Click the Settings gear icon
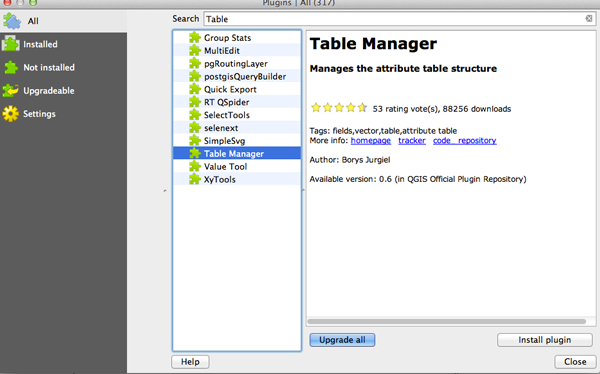Screen dimensions: 600x374 [x=10, y=114]
